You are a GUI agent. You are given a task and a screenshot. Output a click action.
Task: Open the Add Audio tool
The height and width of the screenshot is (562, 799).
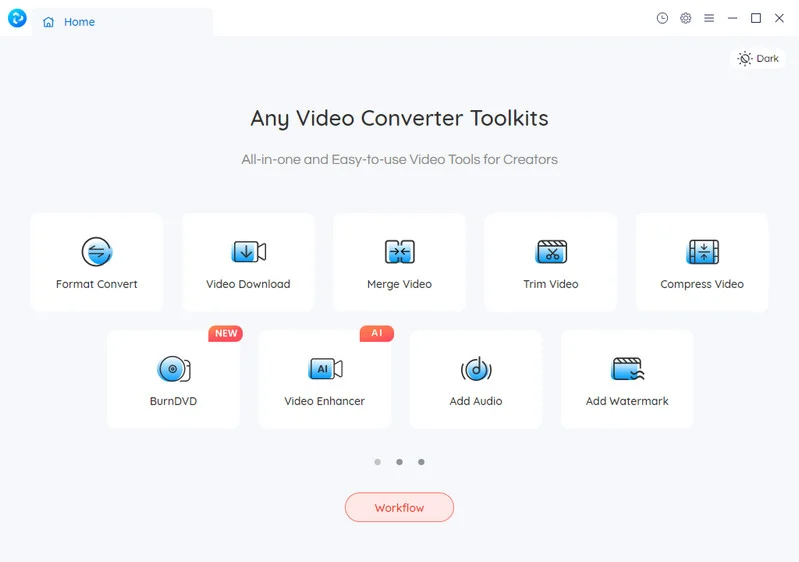coord(476,380)
